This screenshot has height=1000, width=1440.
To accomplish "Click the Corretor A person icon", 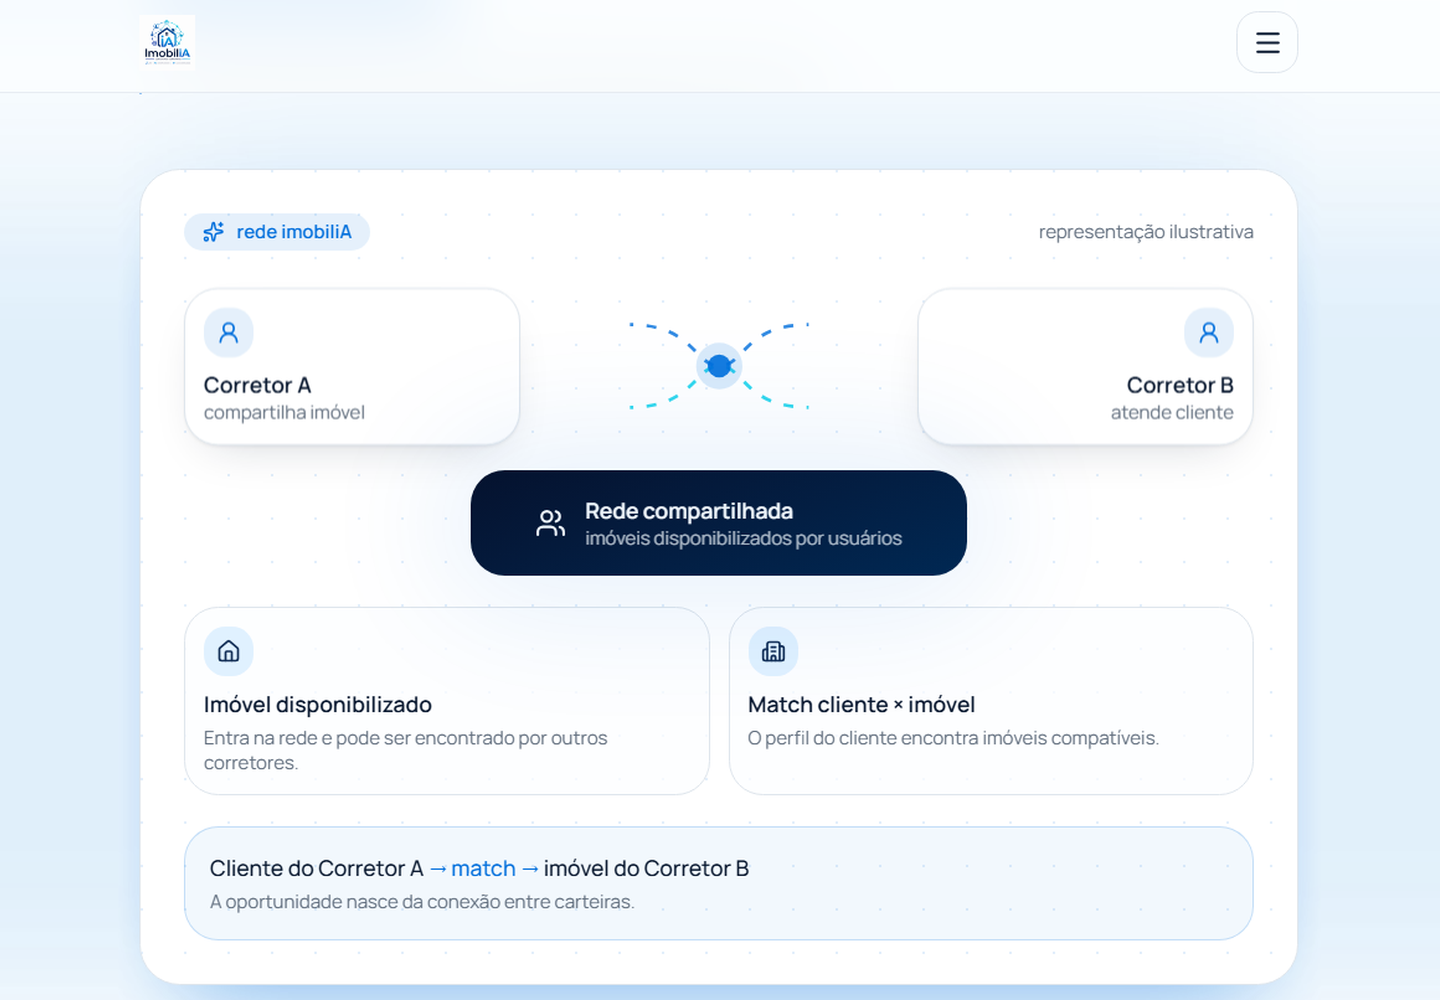I will click(x=229, y=333).
